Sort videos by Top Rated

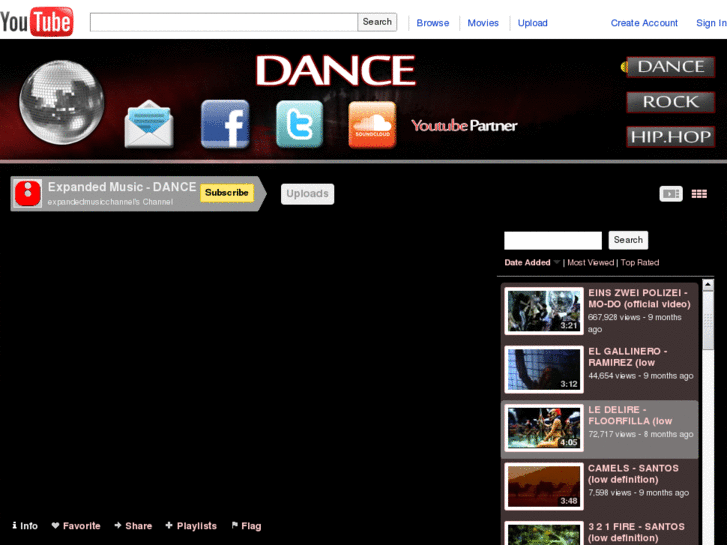click(x=640, y=263)
